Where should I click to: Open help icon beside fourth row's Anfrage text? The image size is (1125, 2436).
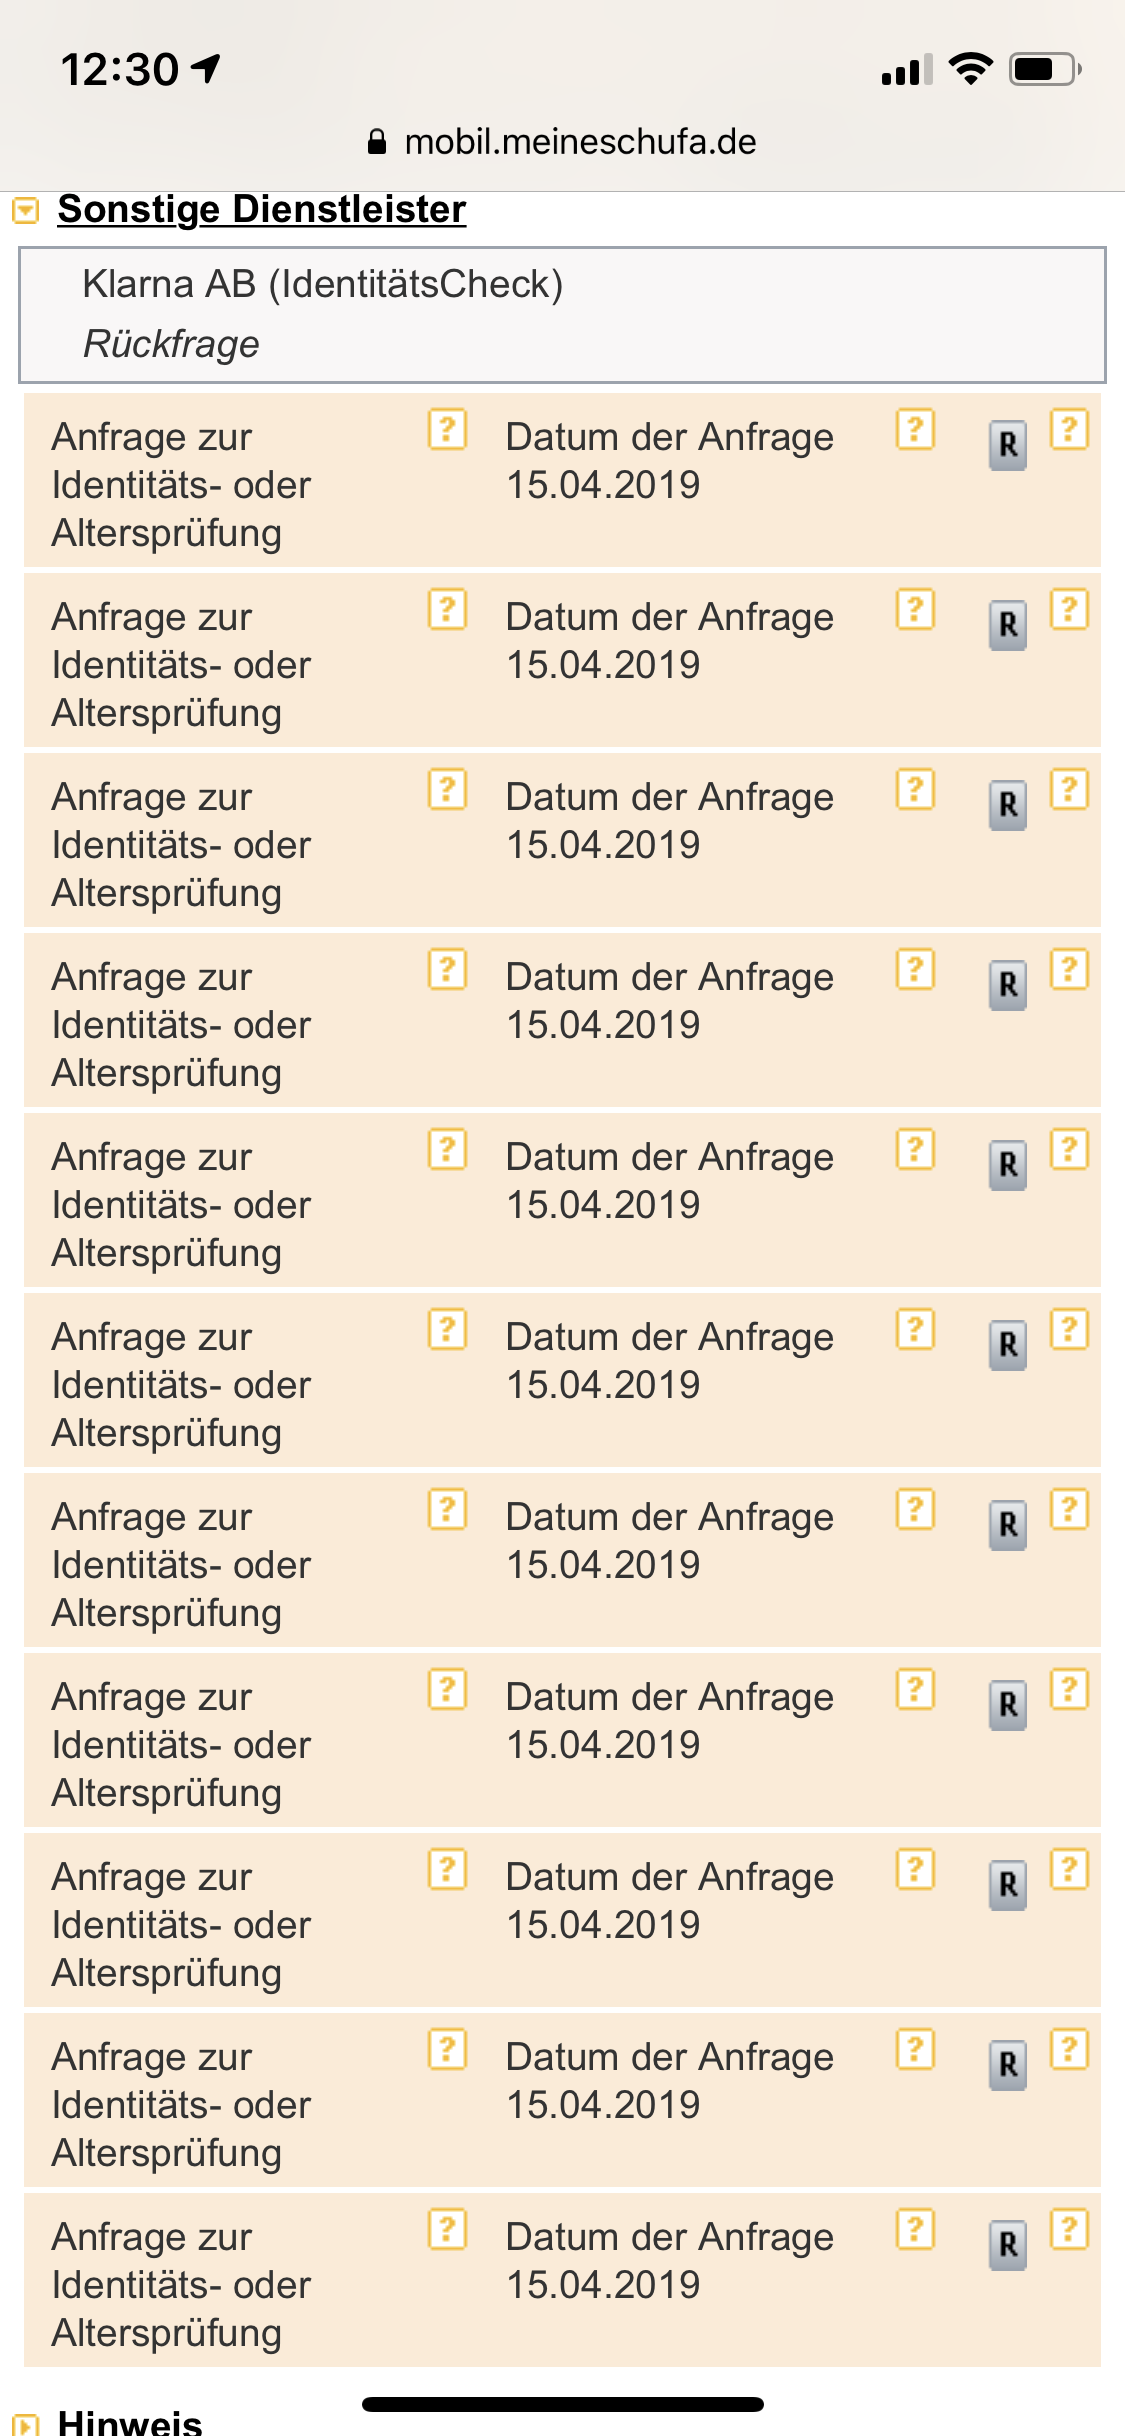click(447, 970)
